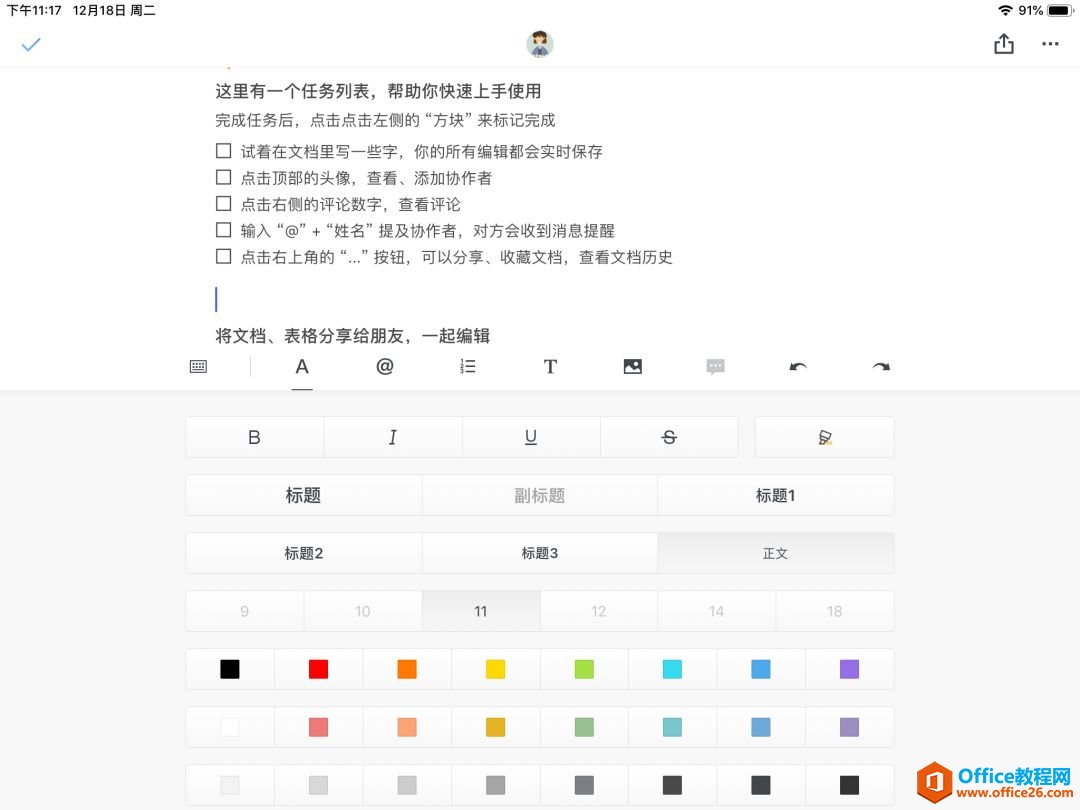The width and height of the screenshot is (1080, 810).
Task: Set font size to 18
Action: pyautogui.click(x=835, y=611)
